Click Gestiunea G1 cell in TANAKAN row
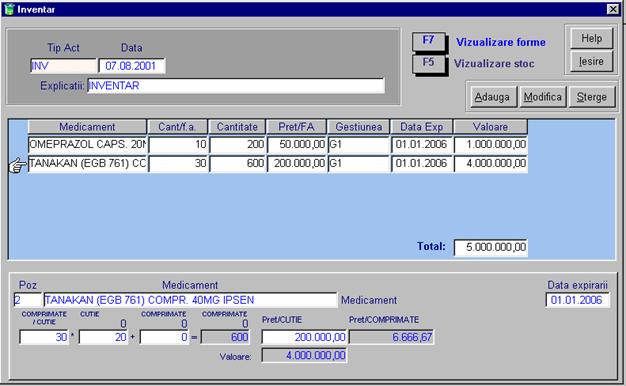 click(359, 163)
